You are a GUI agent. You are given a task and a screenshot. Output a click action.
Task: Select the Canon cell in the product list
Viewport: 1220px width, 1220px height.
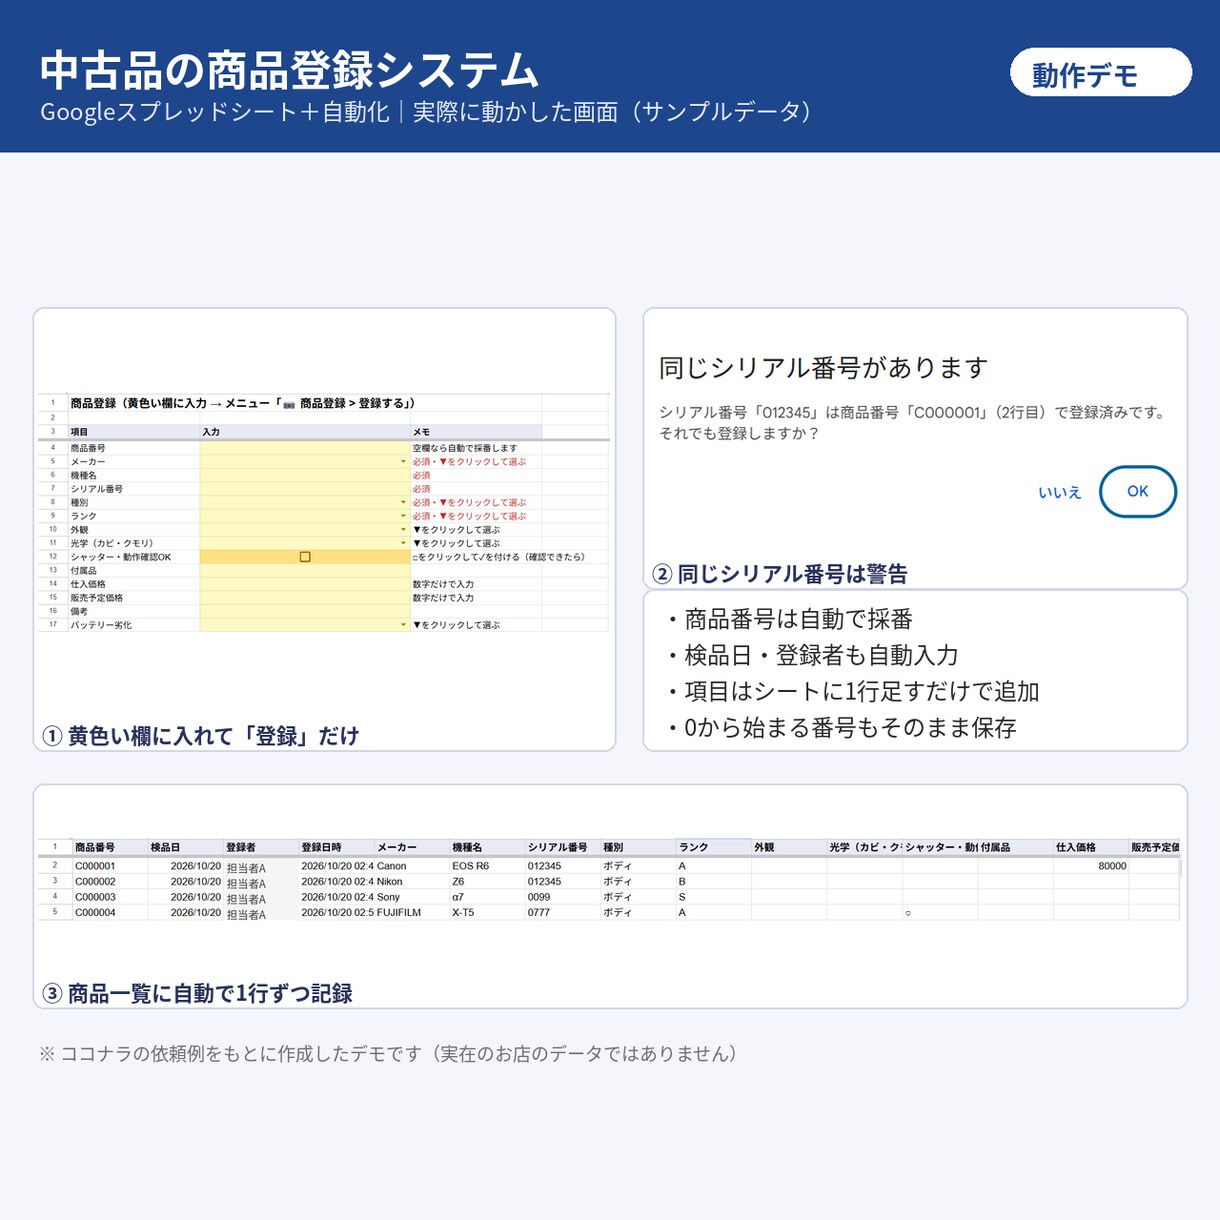(411, 866)
